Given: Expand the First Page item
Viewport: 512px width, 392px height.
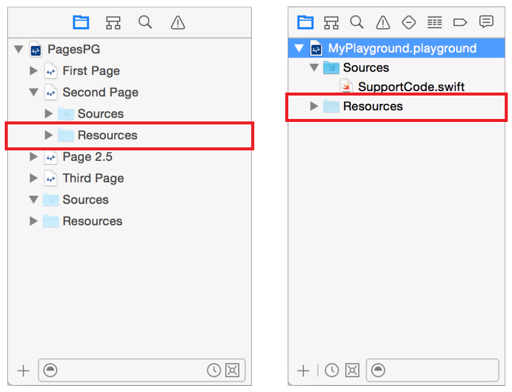Looking at the screenshot, I should pos(33,71).
